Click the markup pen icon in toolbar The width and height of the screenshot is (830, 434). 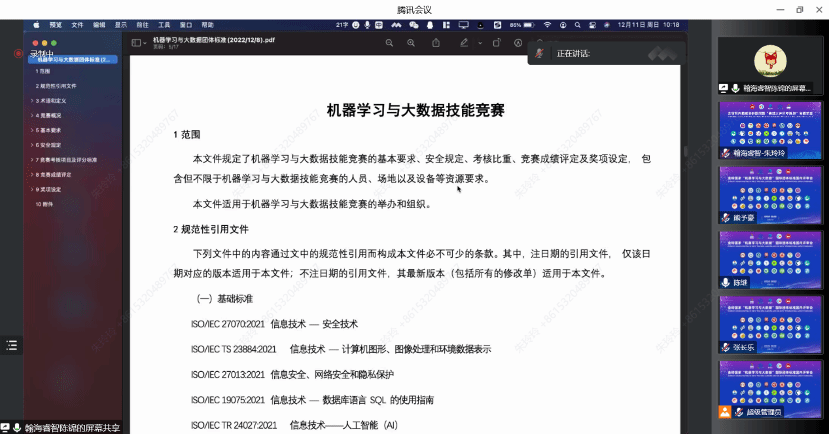coord(464,43)
